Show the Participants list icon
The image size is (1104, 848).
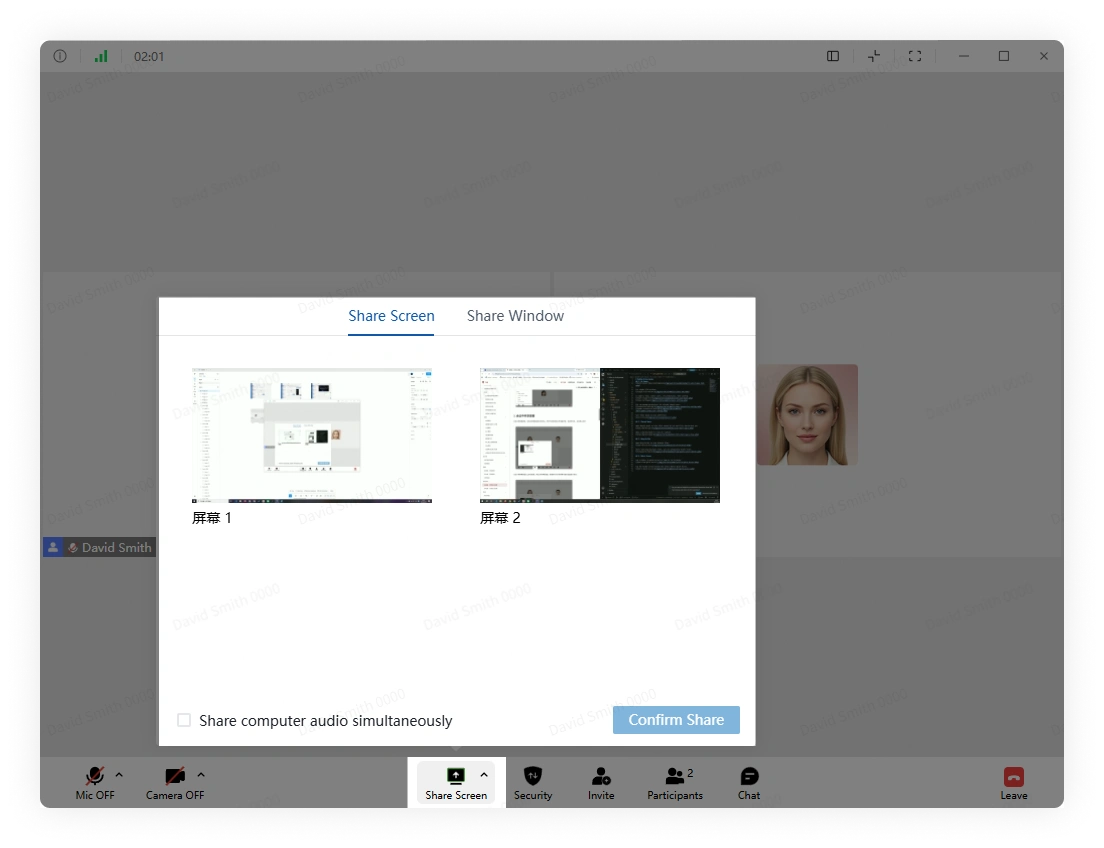675,776
